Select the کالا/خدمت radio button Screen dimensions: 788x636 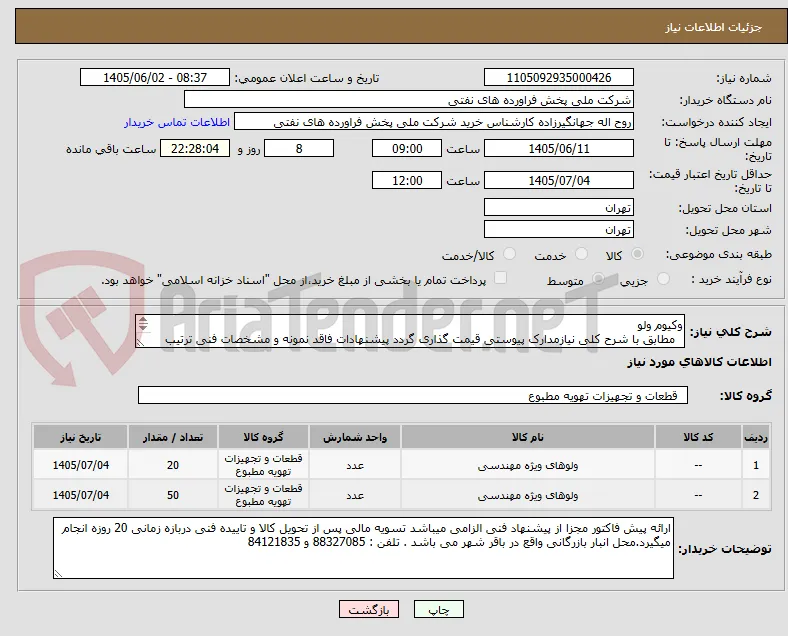coord(510,254)
